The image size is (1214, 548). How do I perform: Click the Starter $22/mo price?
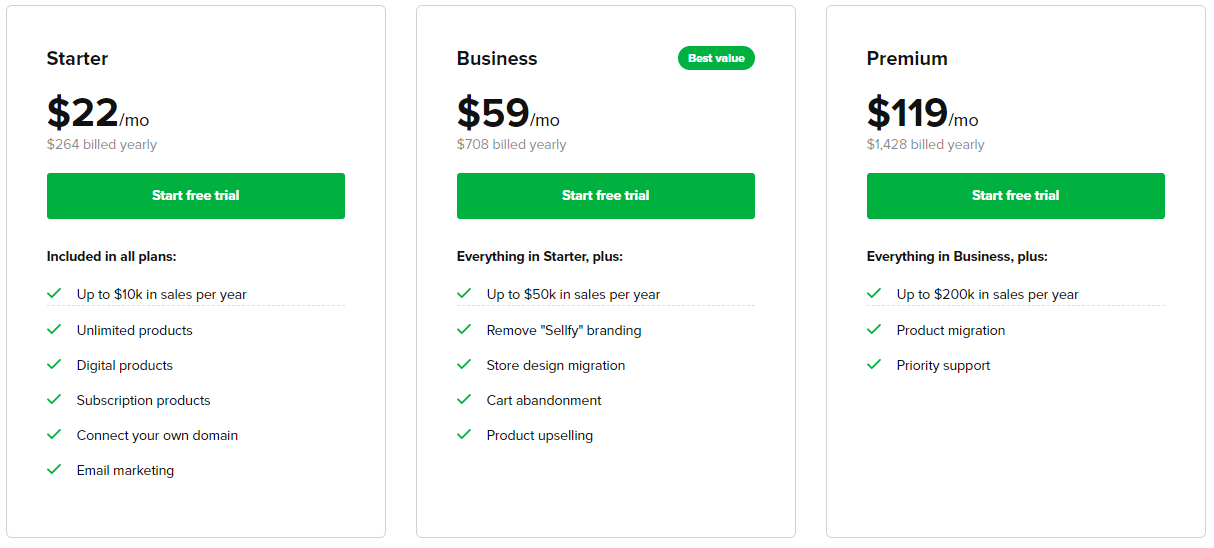click(x=98, y=113)
